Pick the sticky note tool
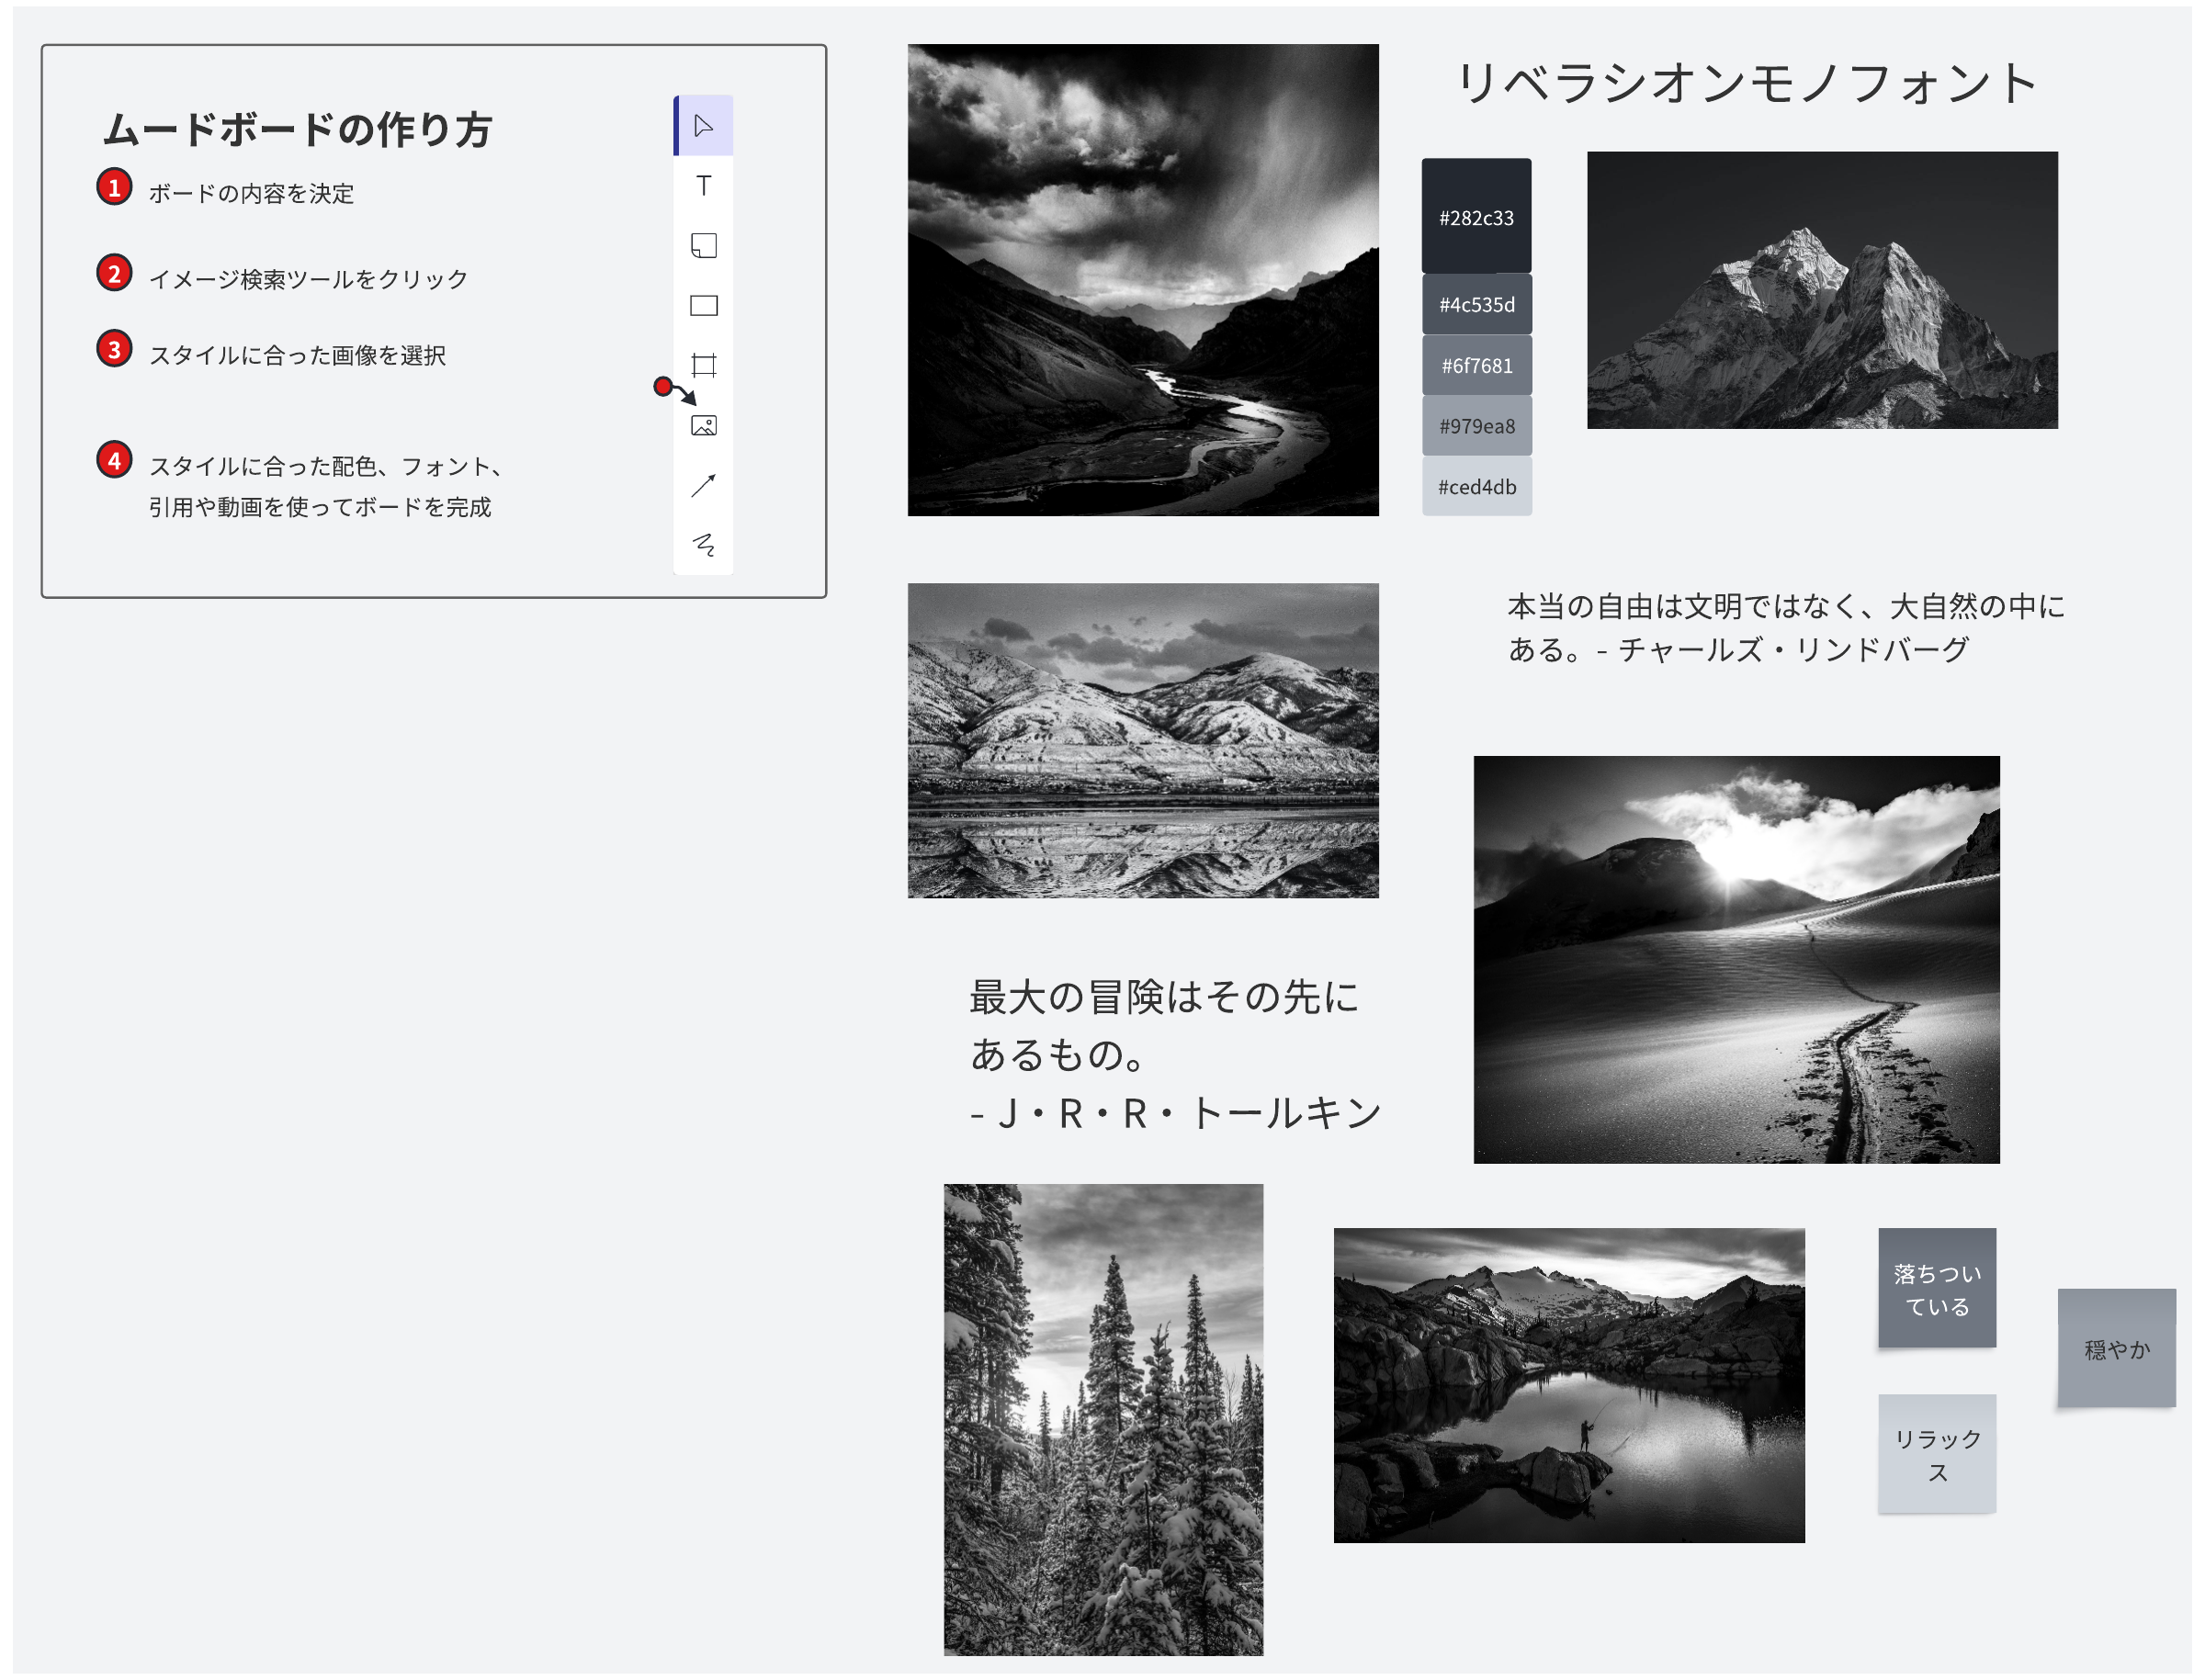This screenshot has height=1680, width=2205. point(703,246)
